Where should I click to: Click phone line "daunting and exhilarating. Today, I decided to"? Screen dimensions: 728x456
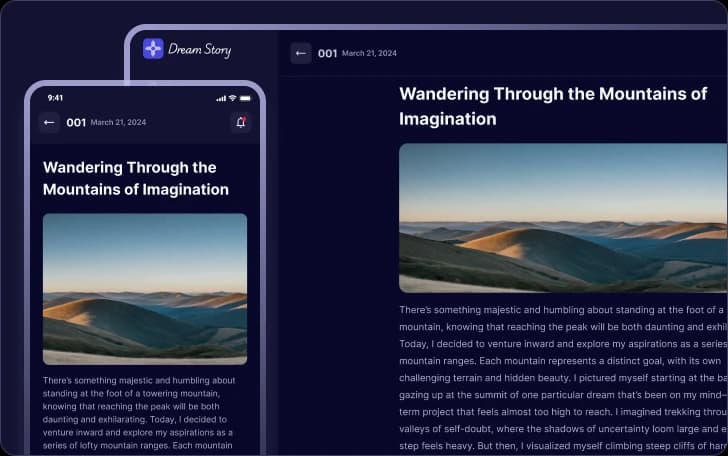point(135,419)
